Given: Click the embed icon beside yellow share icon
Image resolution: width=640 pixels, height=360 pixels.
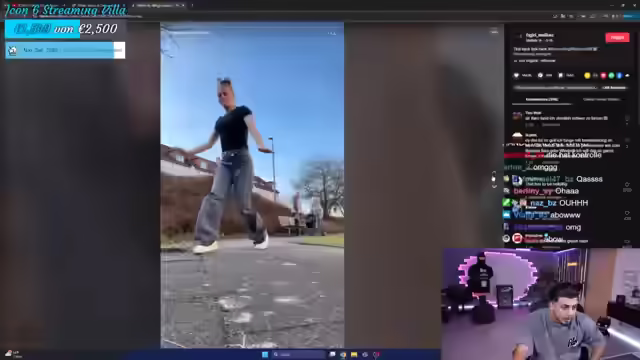Looking at the screenshot, I should [595, 76].
